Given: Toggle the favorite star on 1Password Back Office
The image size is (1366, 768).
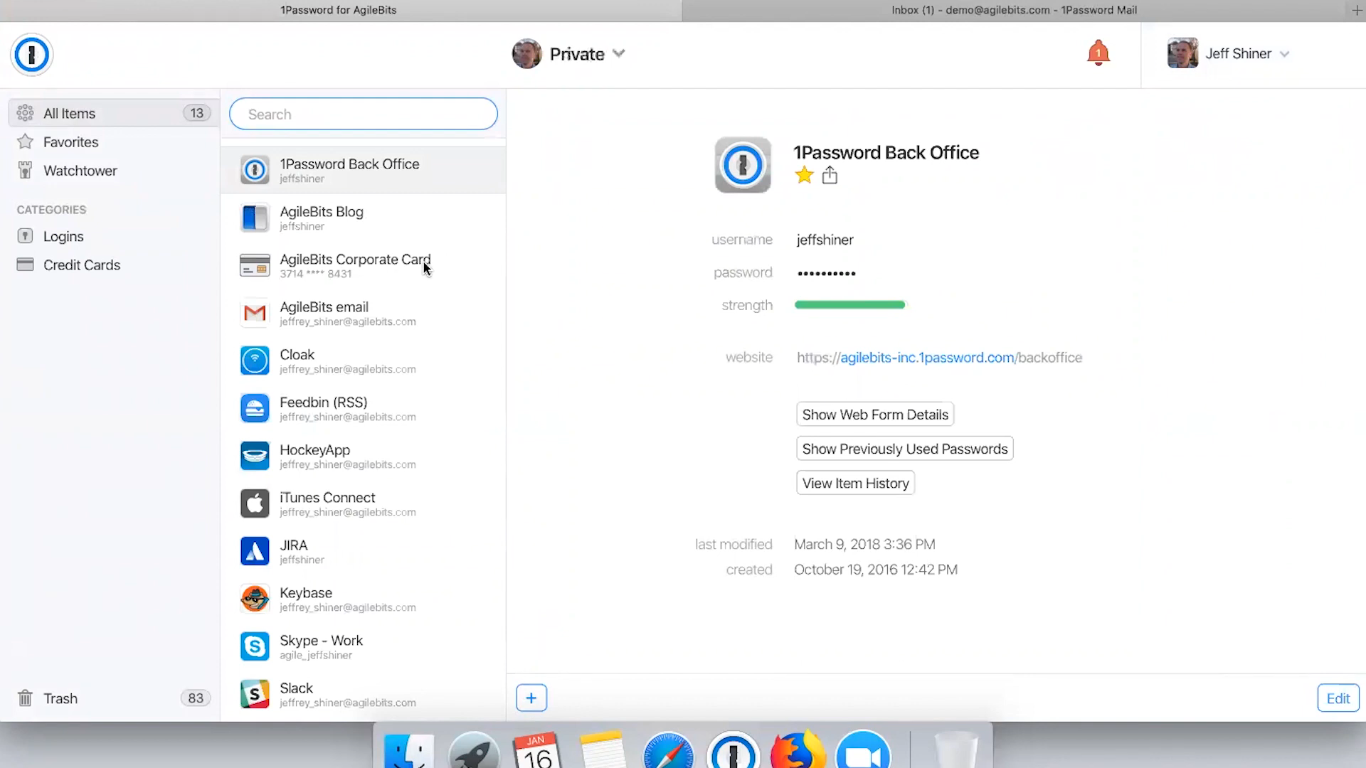Looking at the screenshot, I should (x=804, y=176).
